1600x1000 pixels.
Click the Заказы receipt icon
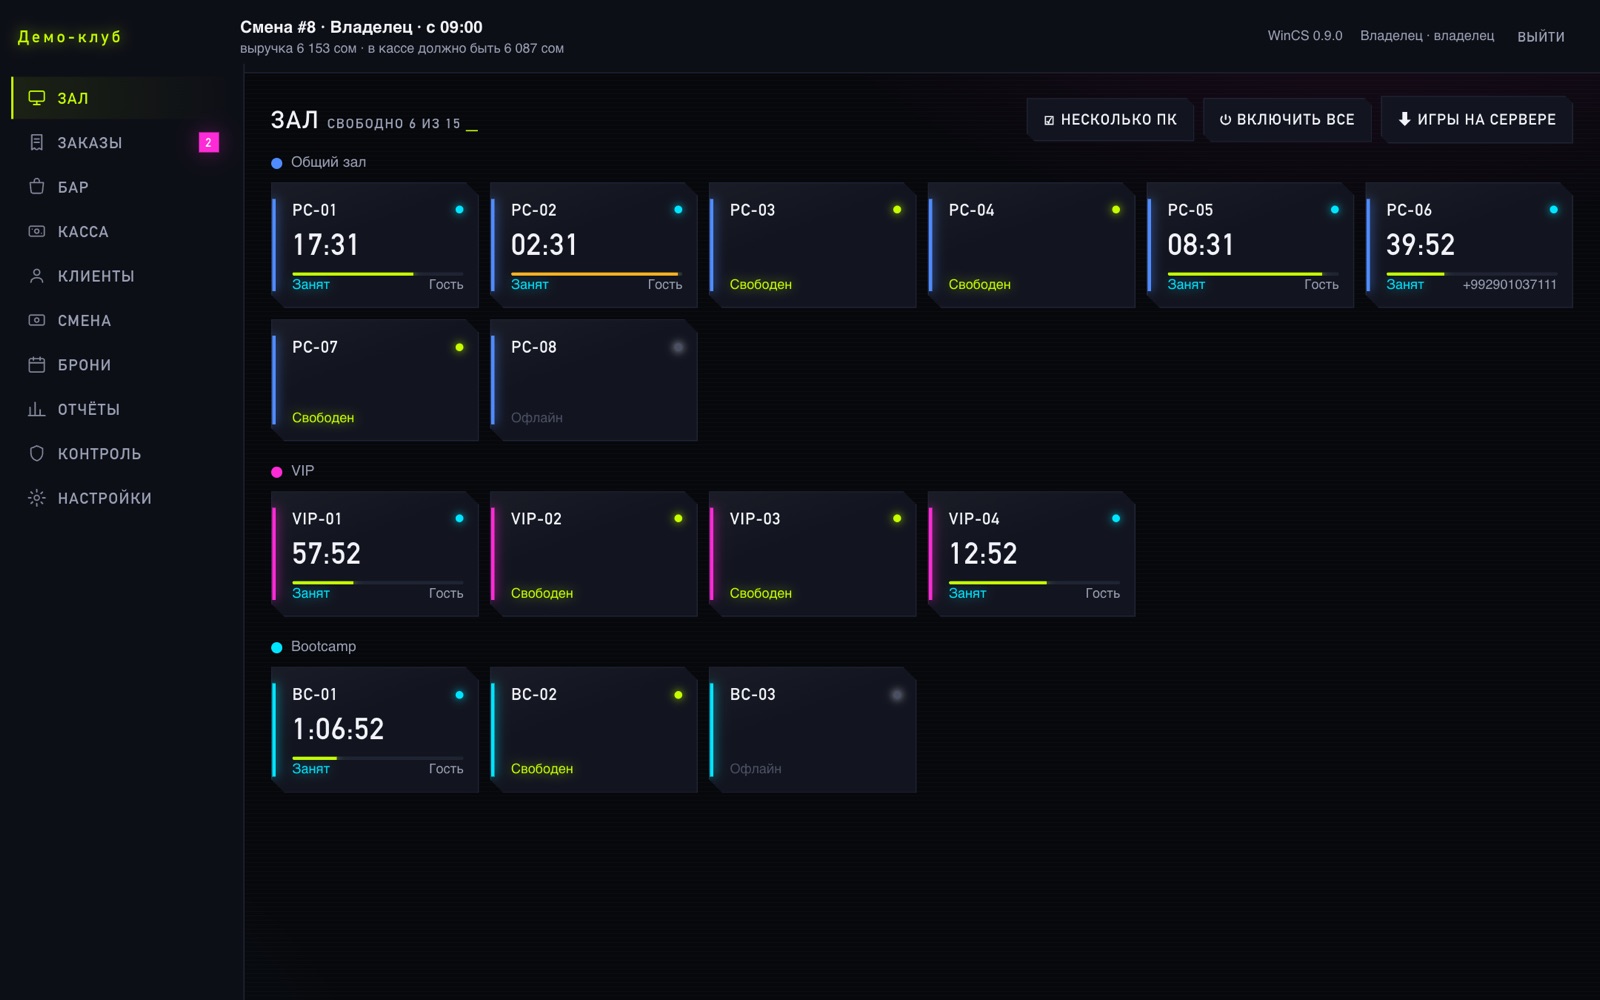[37, 142]
